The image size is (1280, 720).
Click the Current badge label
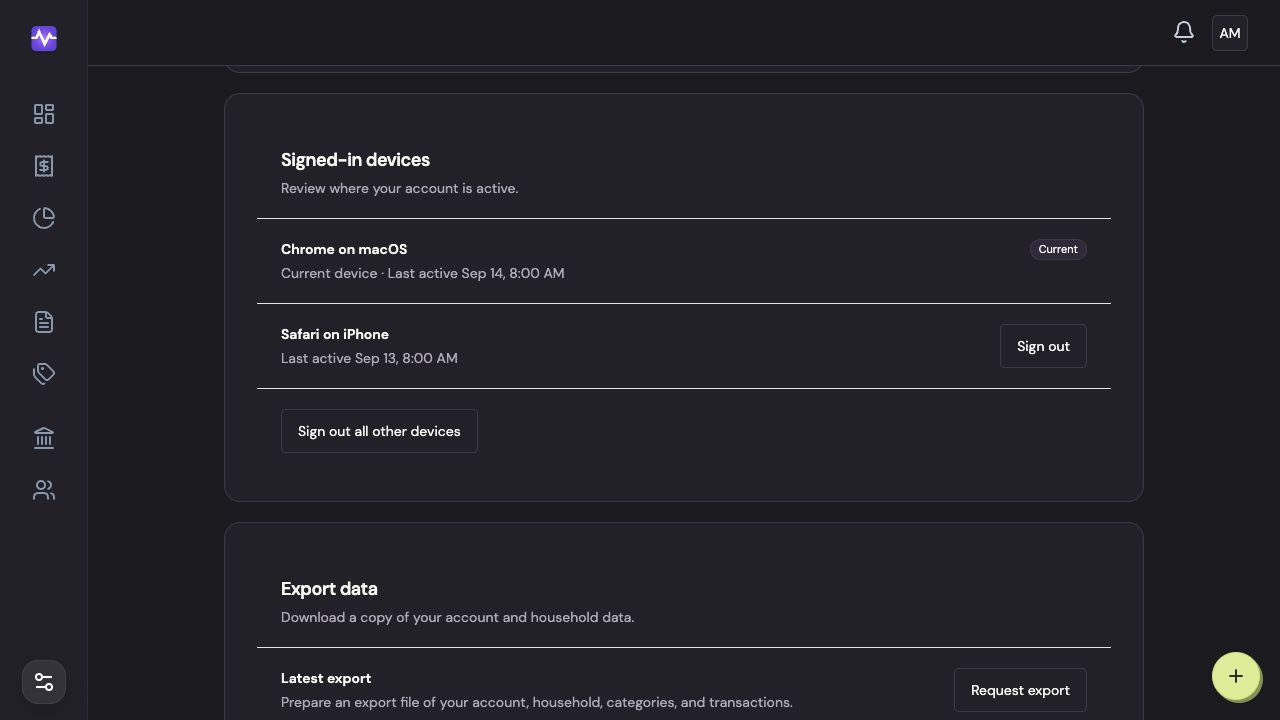(x=1058, y=249)
